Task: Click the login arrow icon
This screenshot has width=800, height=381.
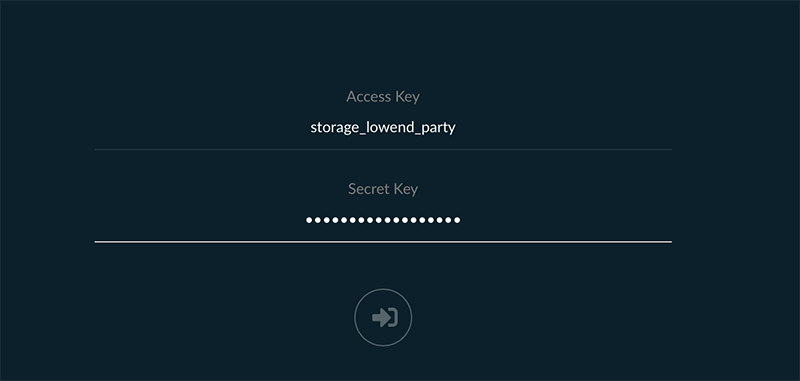Action: tap(384, 318)
